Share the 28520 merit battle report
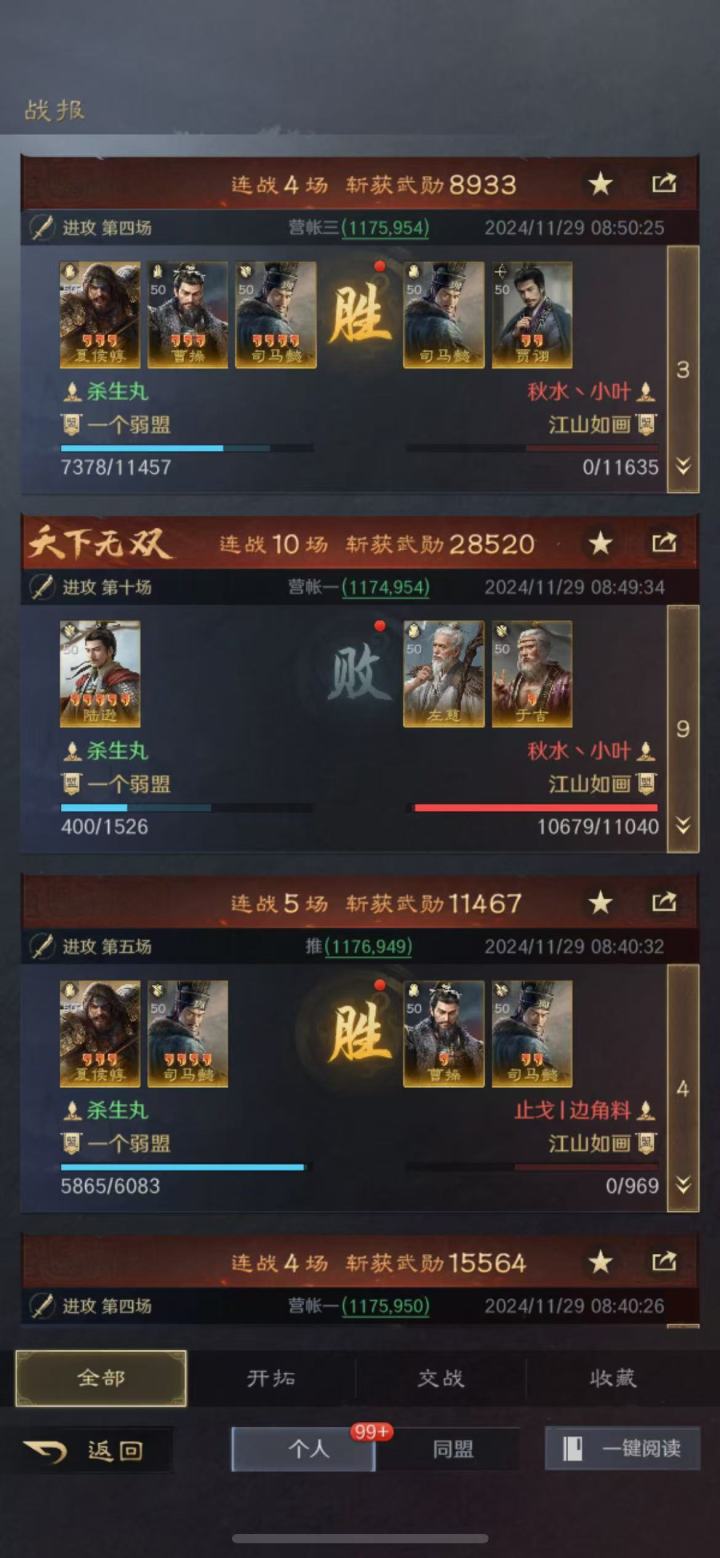The height and width of the screenshot is (1558, 720). 664,542
